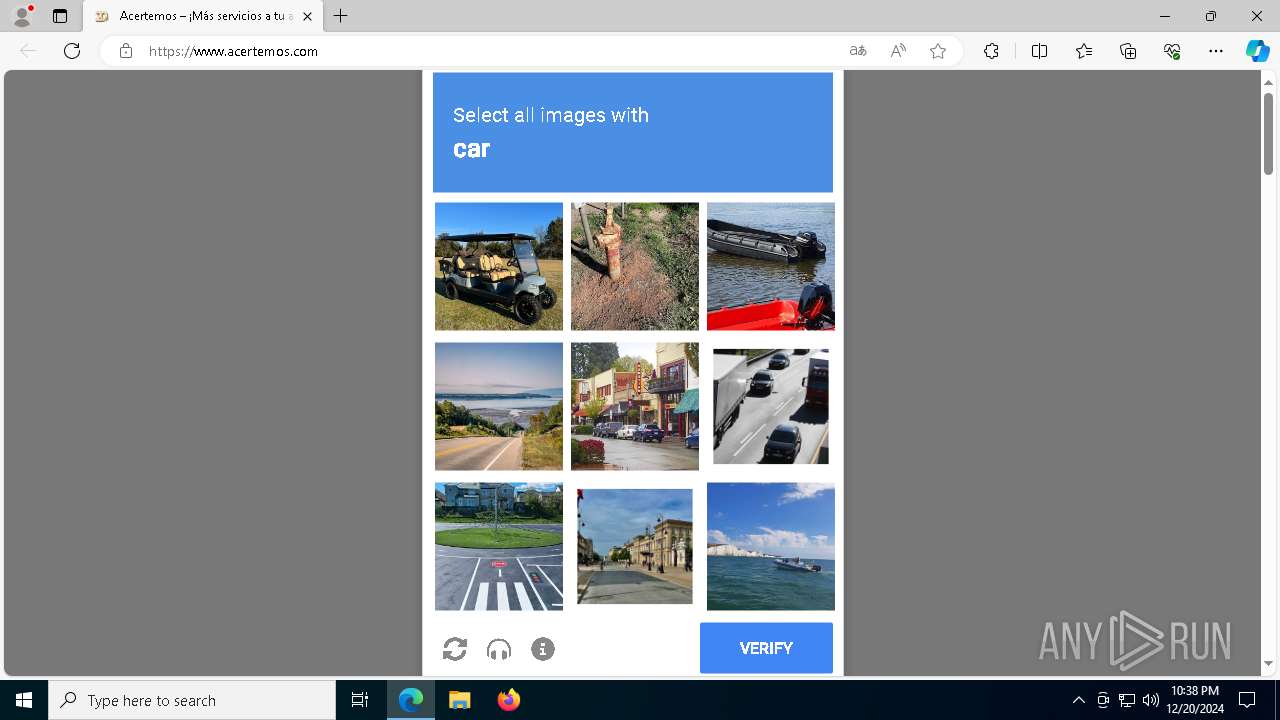The image size is (1280, 720).
Task: Open Microsoft Edge from taskbar
Action: point(411,700)
